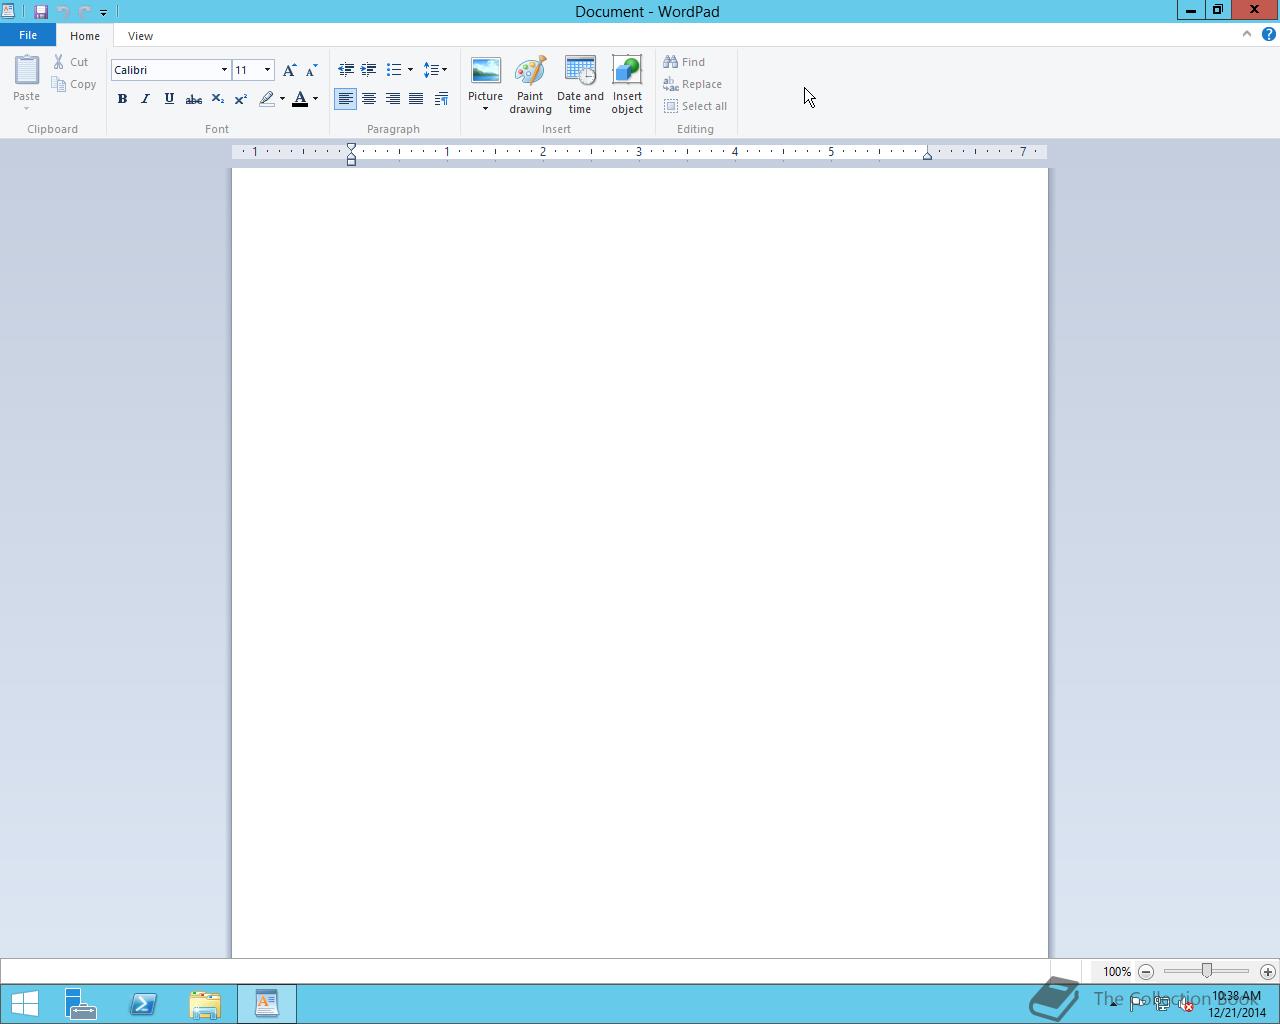
Task: Open Server Manager from taskbar
Action: [81, 1004]
